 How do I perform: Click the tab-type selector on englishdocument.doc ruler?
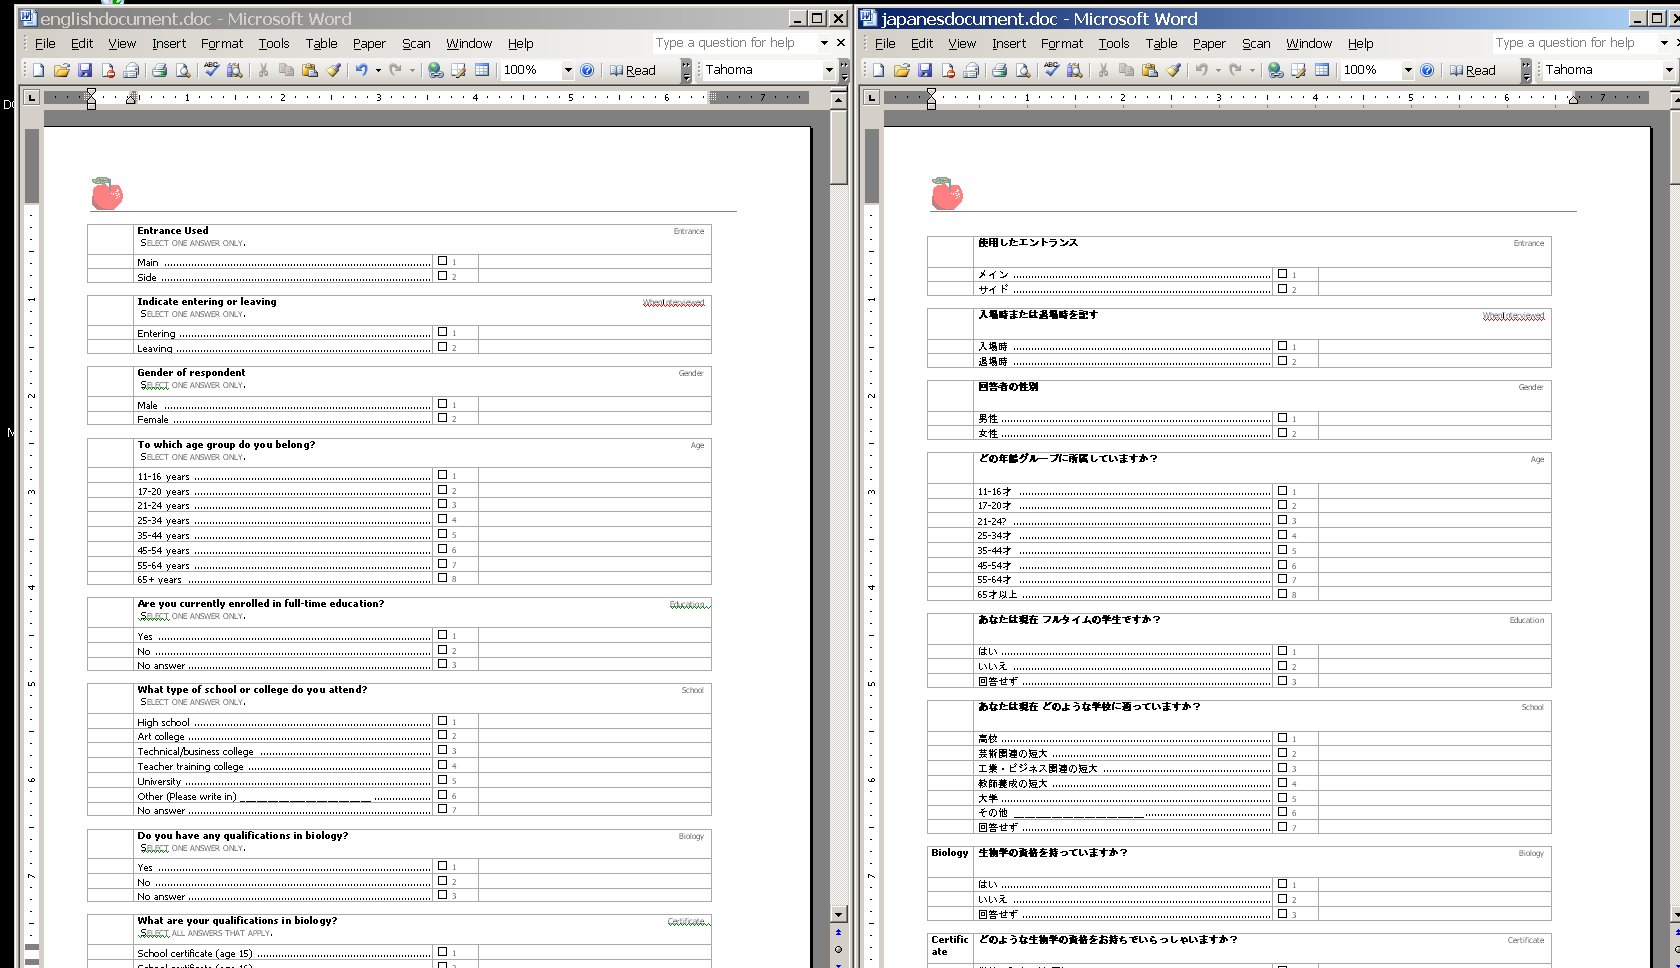(32, 97)
